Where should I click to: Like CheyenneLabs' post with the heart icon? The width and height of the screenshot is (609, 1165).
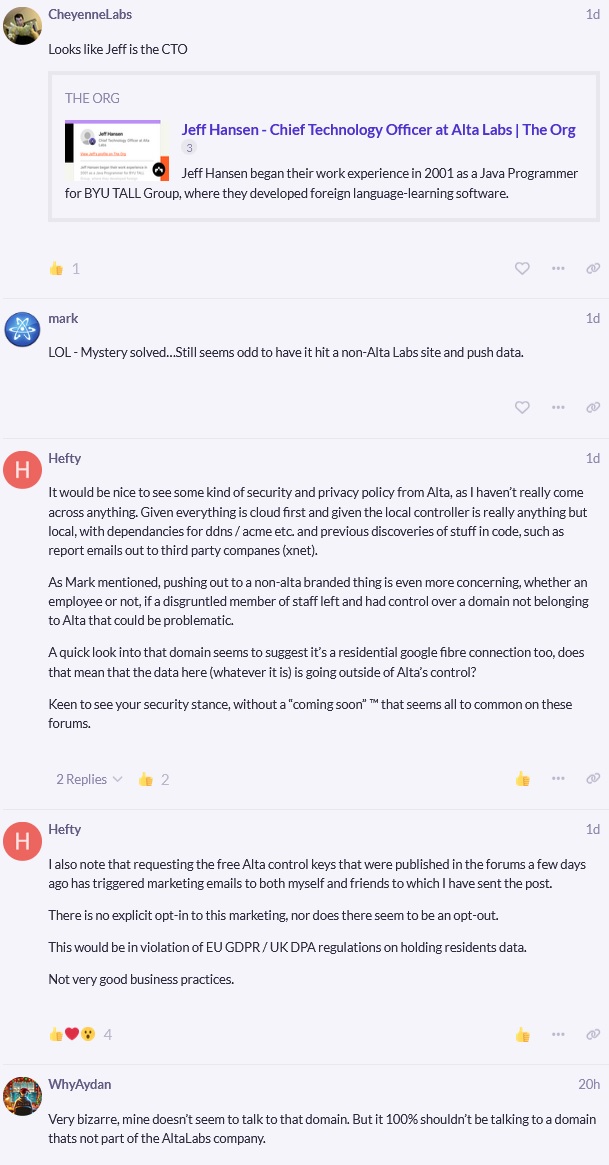point(522,268)
